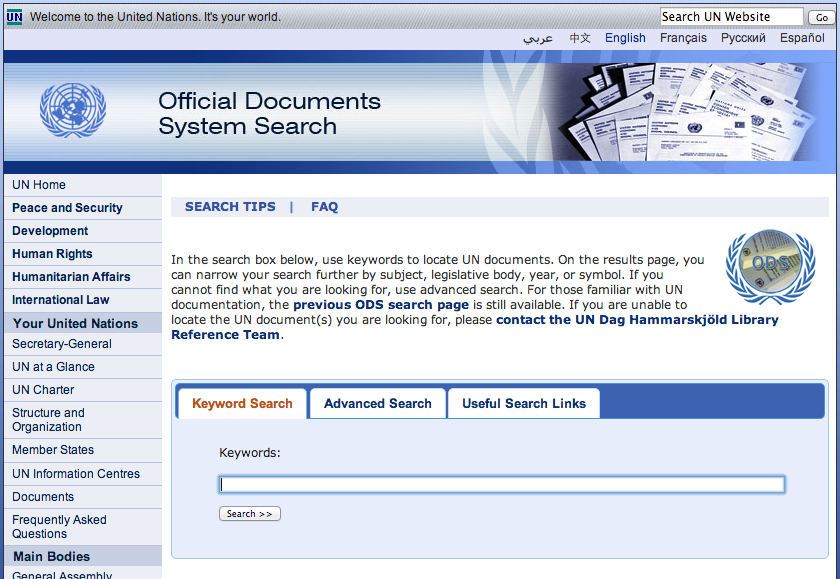
Task: Open the Useful Search Links tab
Action: coord(524,403)
